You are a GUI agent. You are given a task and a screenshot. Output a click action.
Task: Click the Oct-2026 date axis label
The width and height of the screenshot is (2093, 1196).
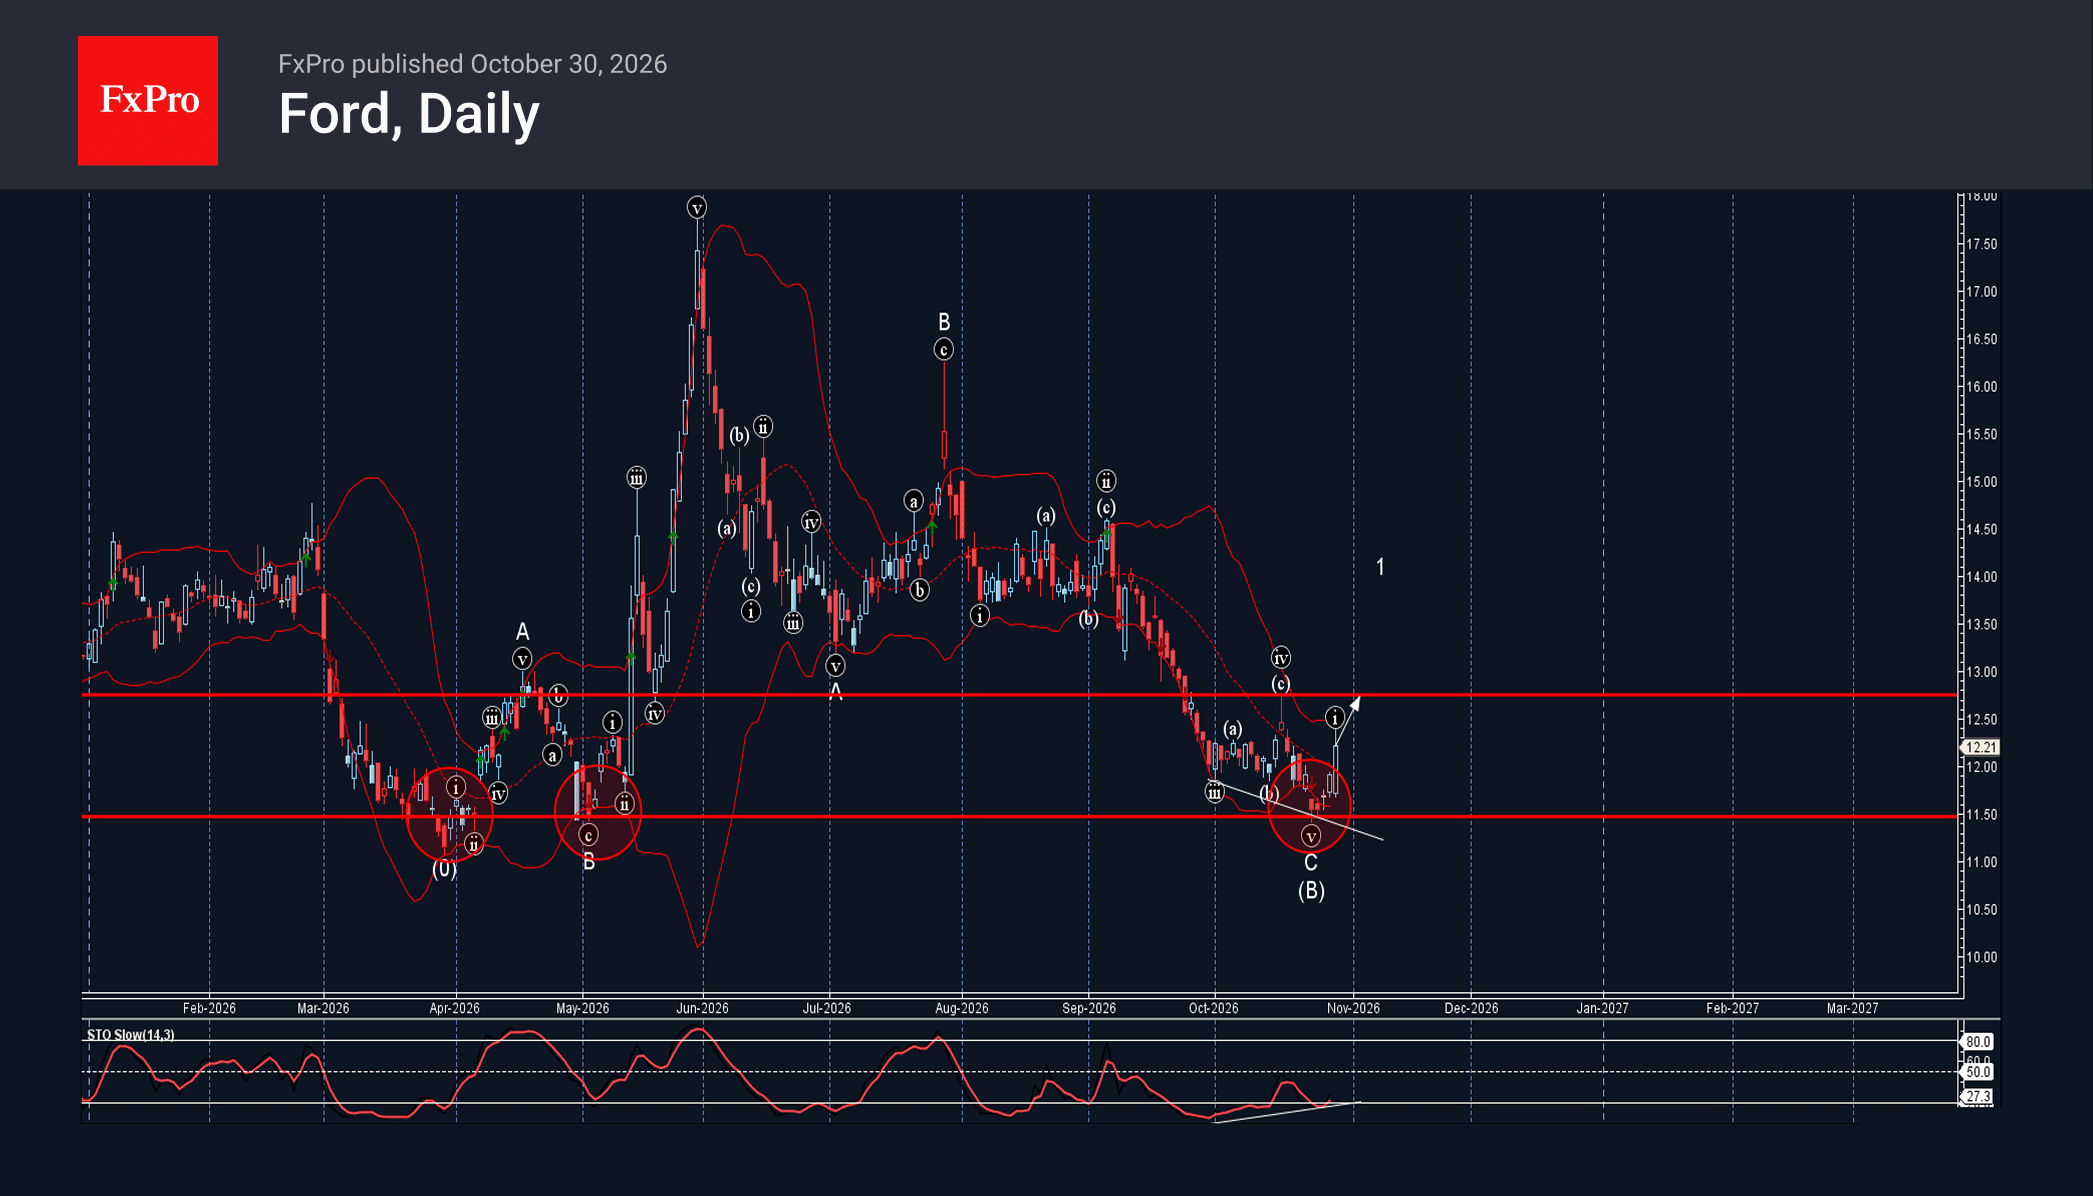tap(1214, 1008)
